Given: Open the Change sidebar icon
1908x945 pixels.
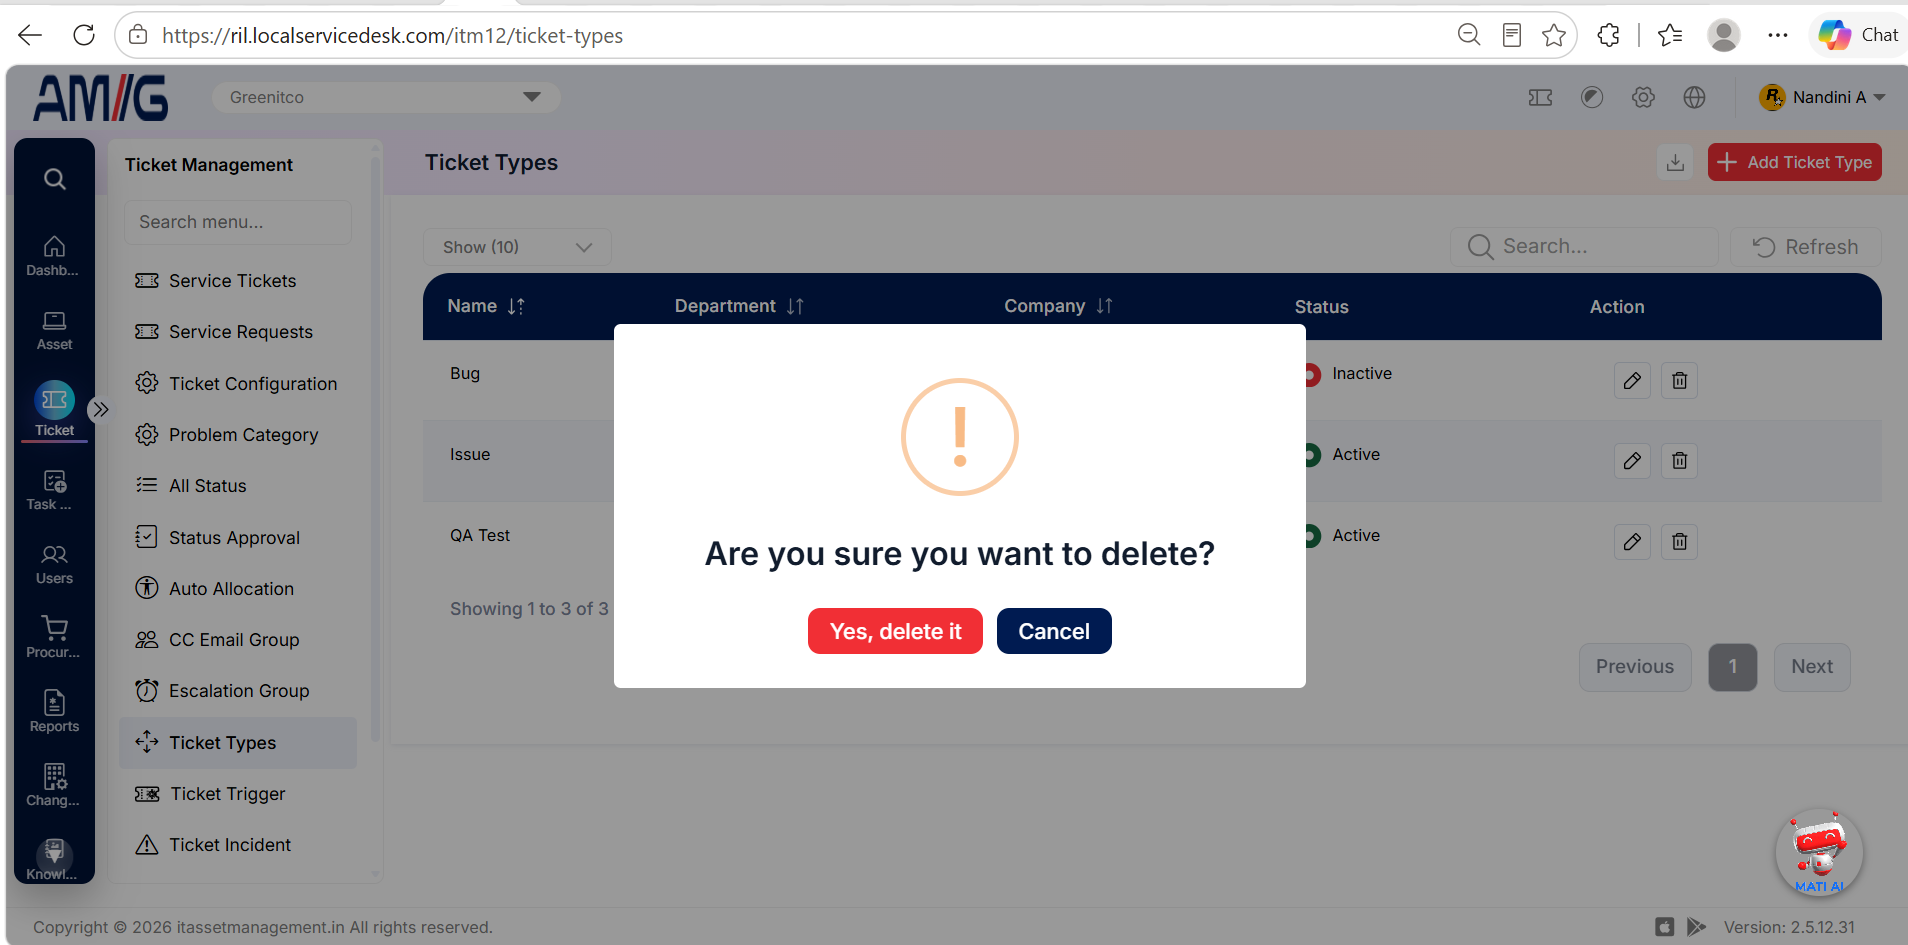Looking at the screenshot, I should [54, 786].
